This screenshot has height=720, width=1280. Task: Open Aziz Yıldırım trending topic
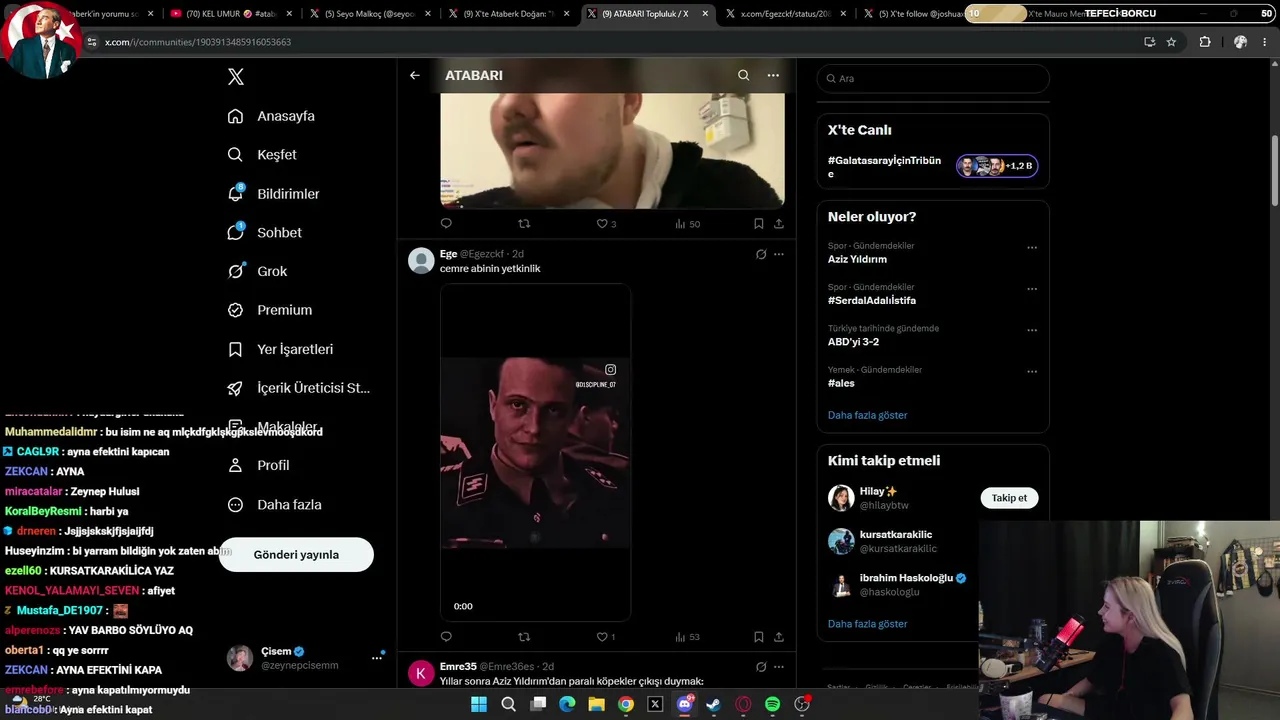coord(857,259)
